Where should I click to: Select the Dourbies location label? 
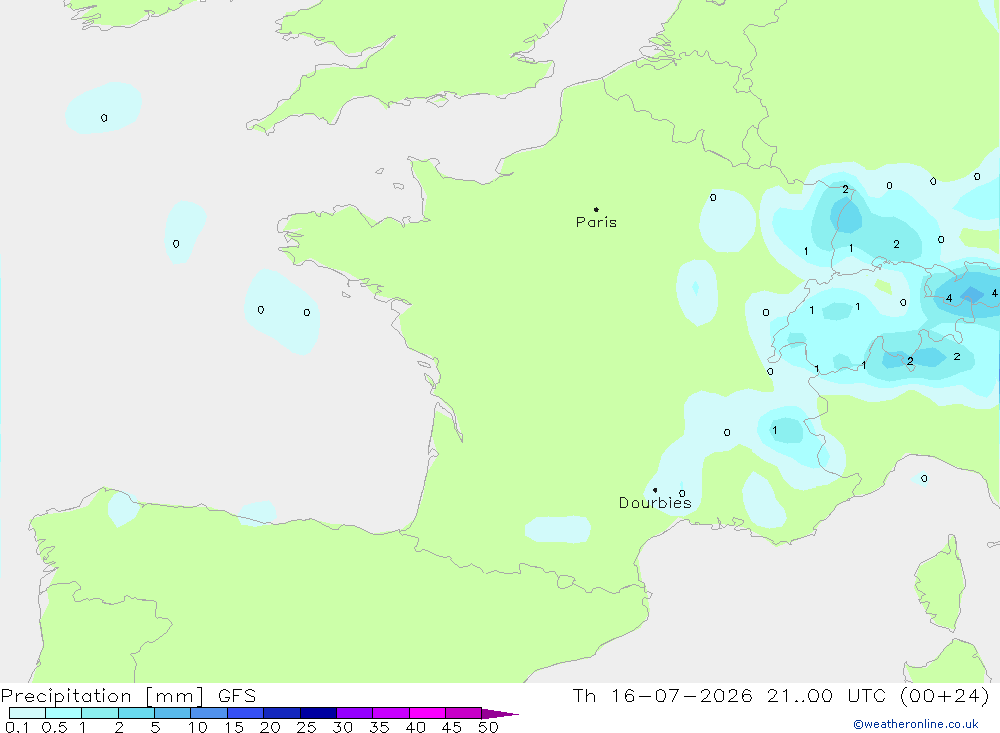(655, 503)
